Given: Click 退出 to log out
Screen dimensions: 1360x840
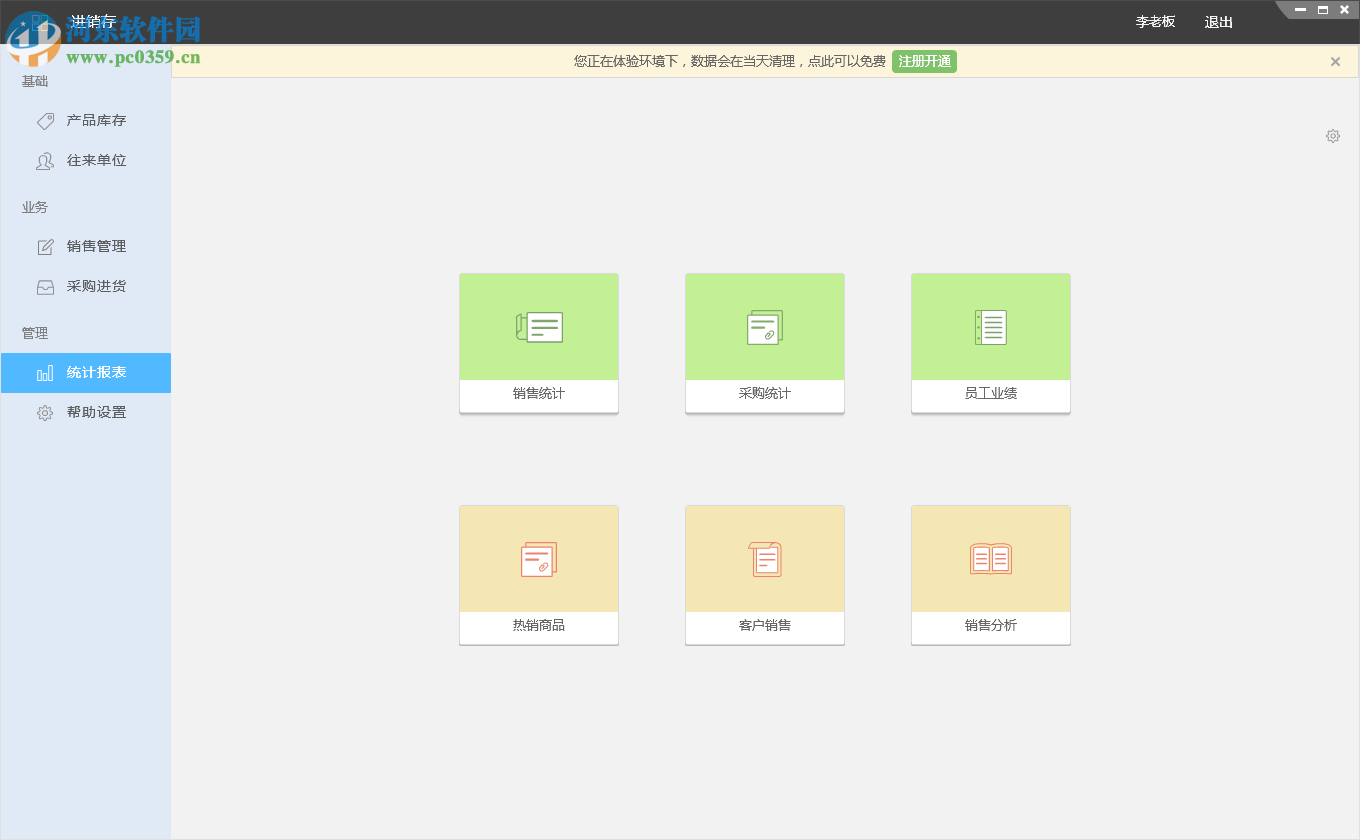Looking at the screenshot, I should coord(1219,22).
